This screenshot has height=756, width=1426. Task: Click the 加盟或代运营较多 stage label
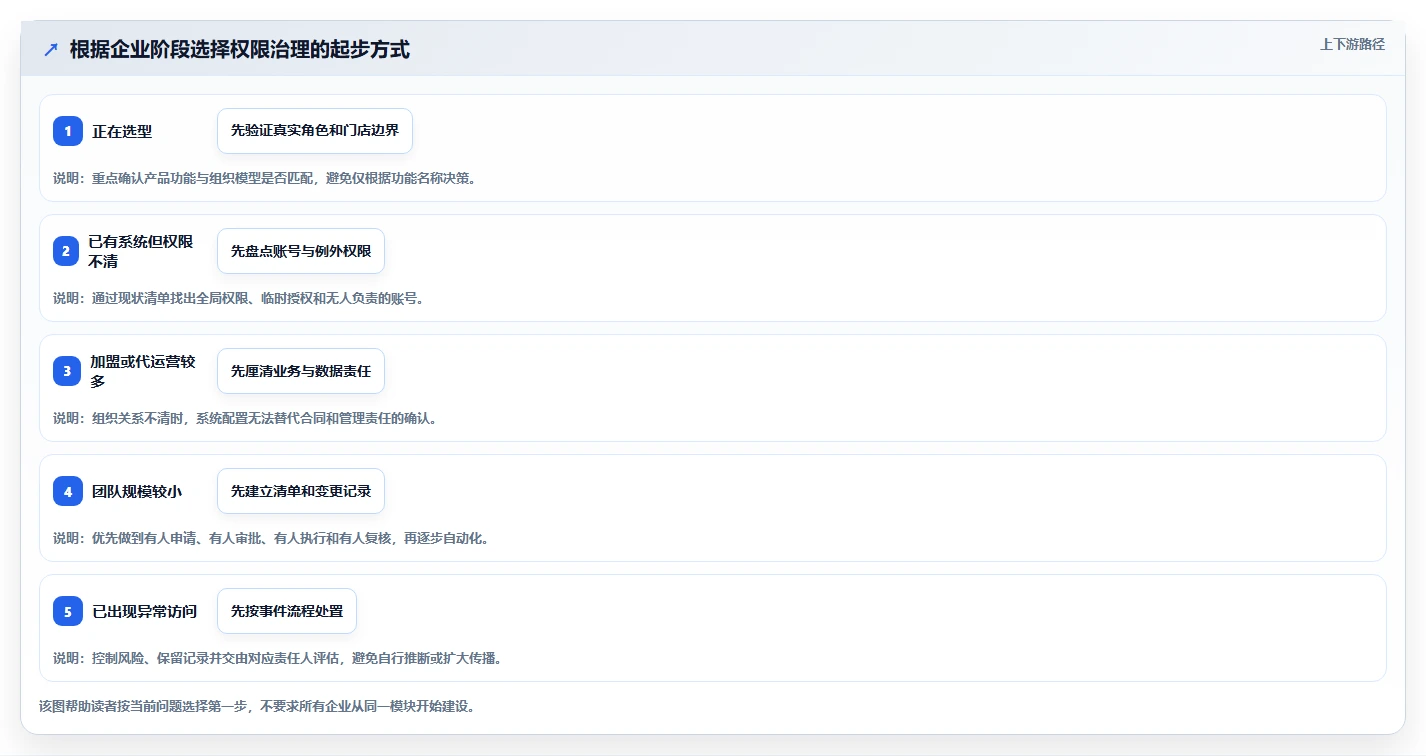[142, 371]
